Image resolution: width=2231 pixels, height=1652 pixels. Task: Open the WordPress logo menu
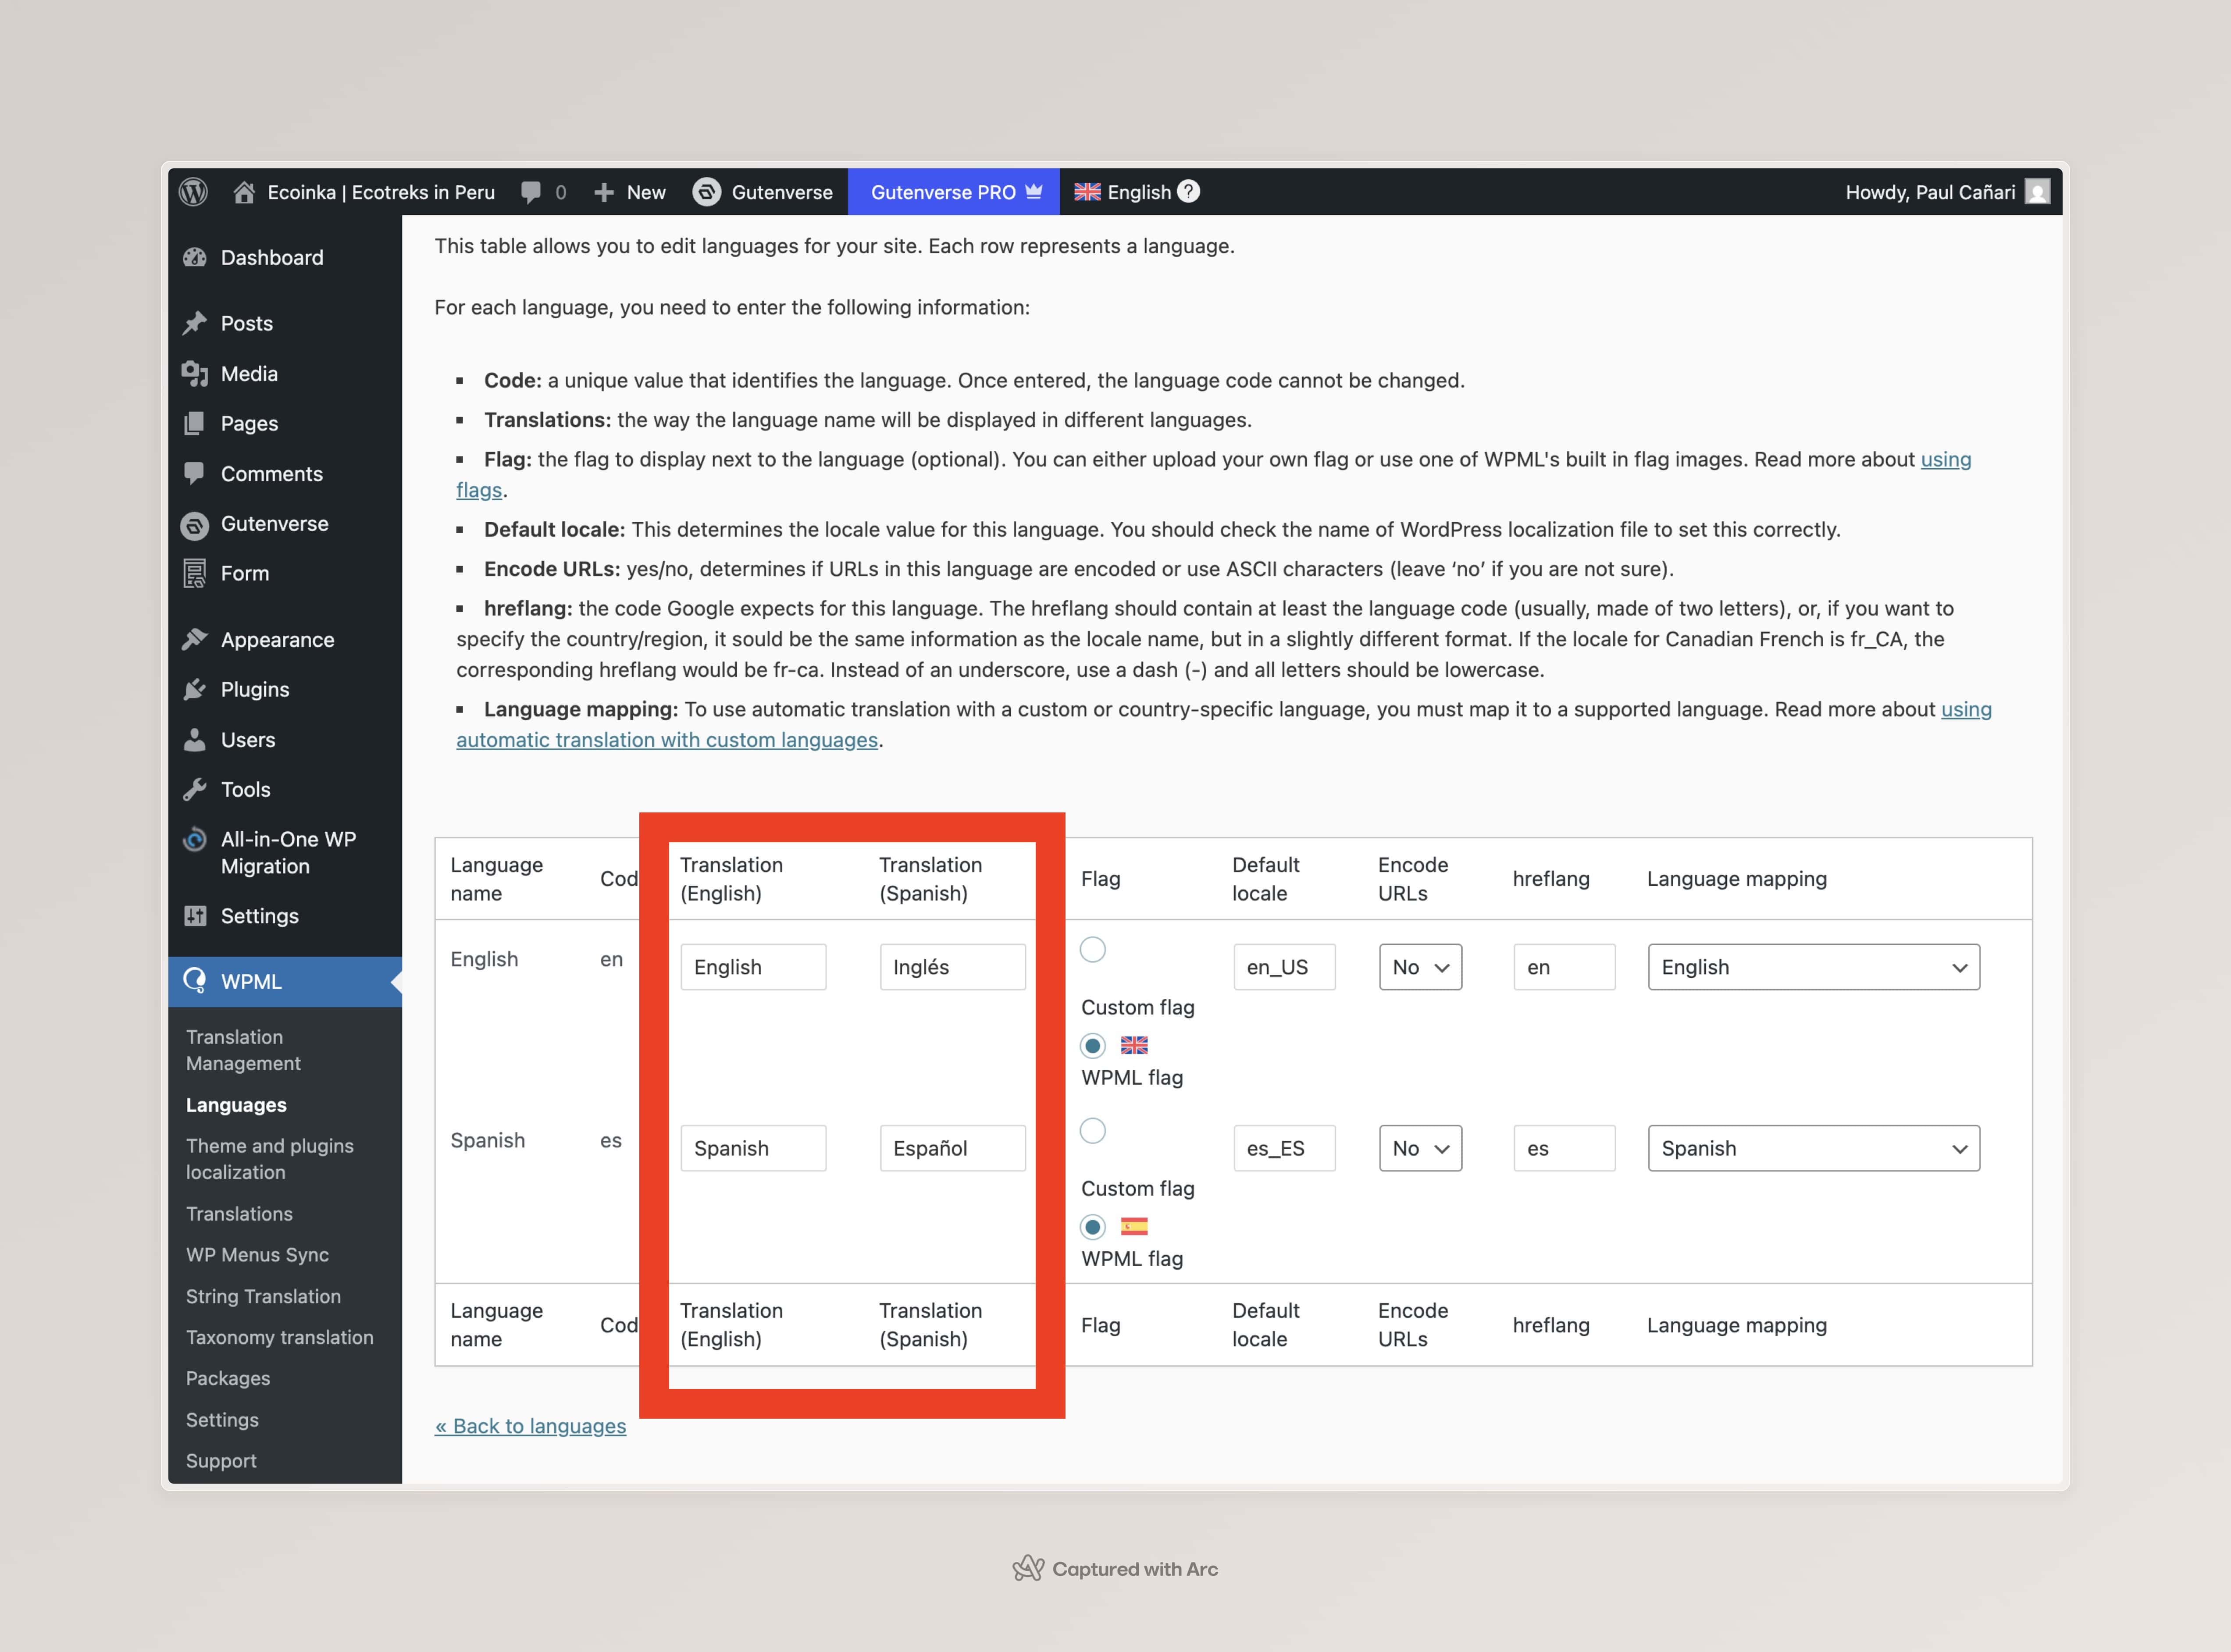194,192
